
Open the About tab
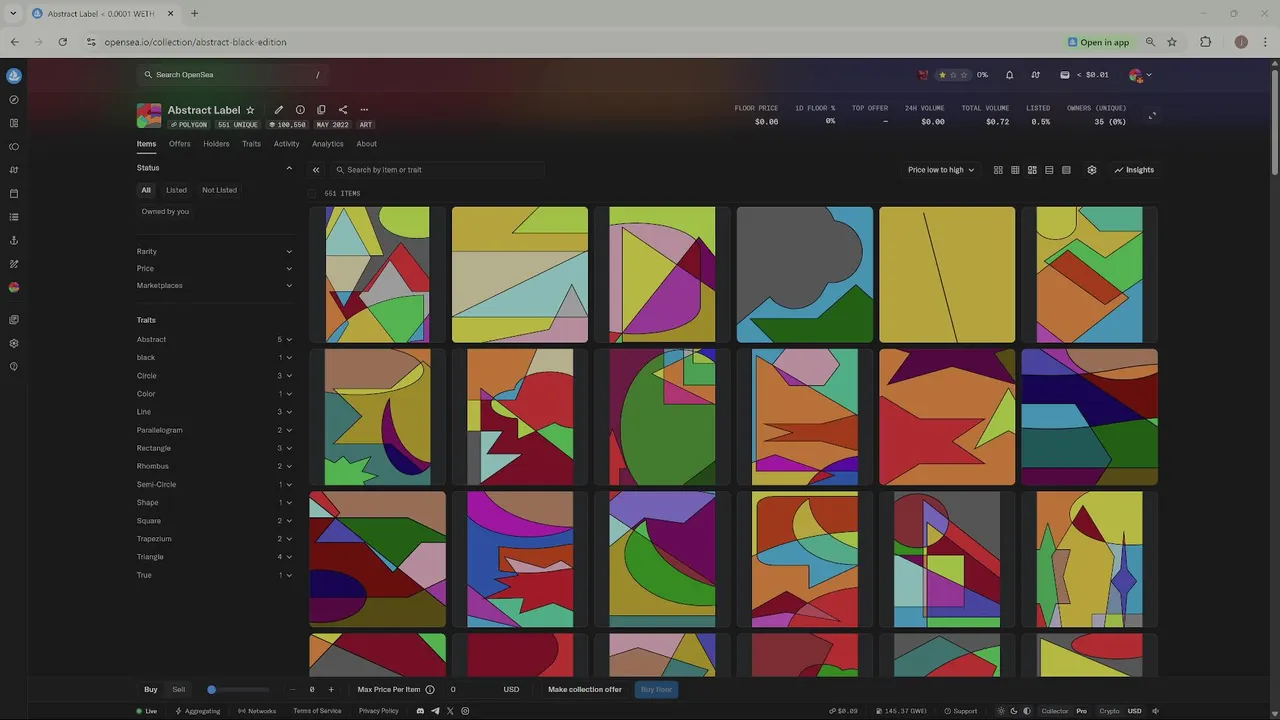point(366,144)
